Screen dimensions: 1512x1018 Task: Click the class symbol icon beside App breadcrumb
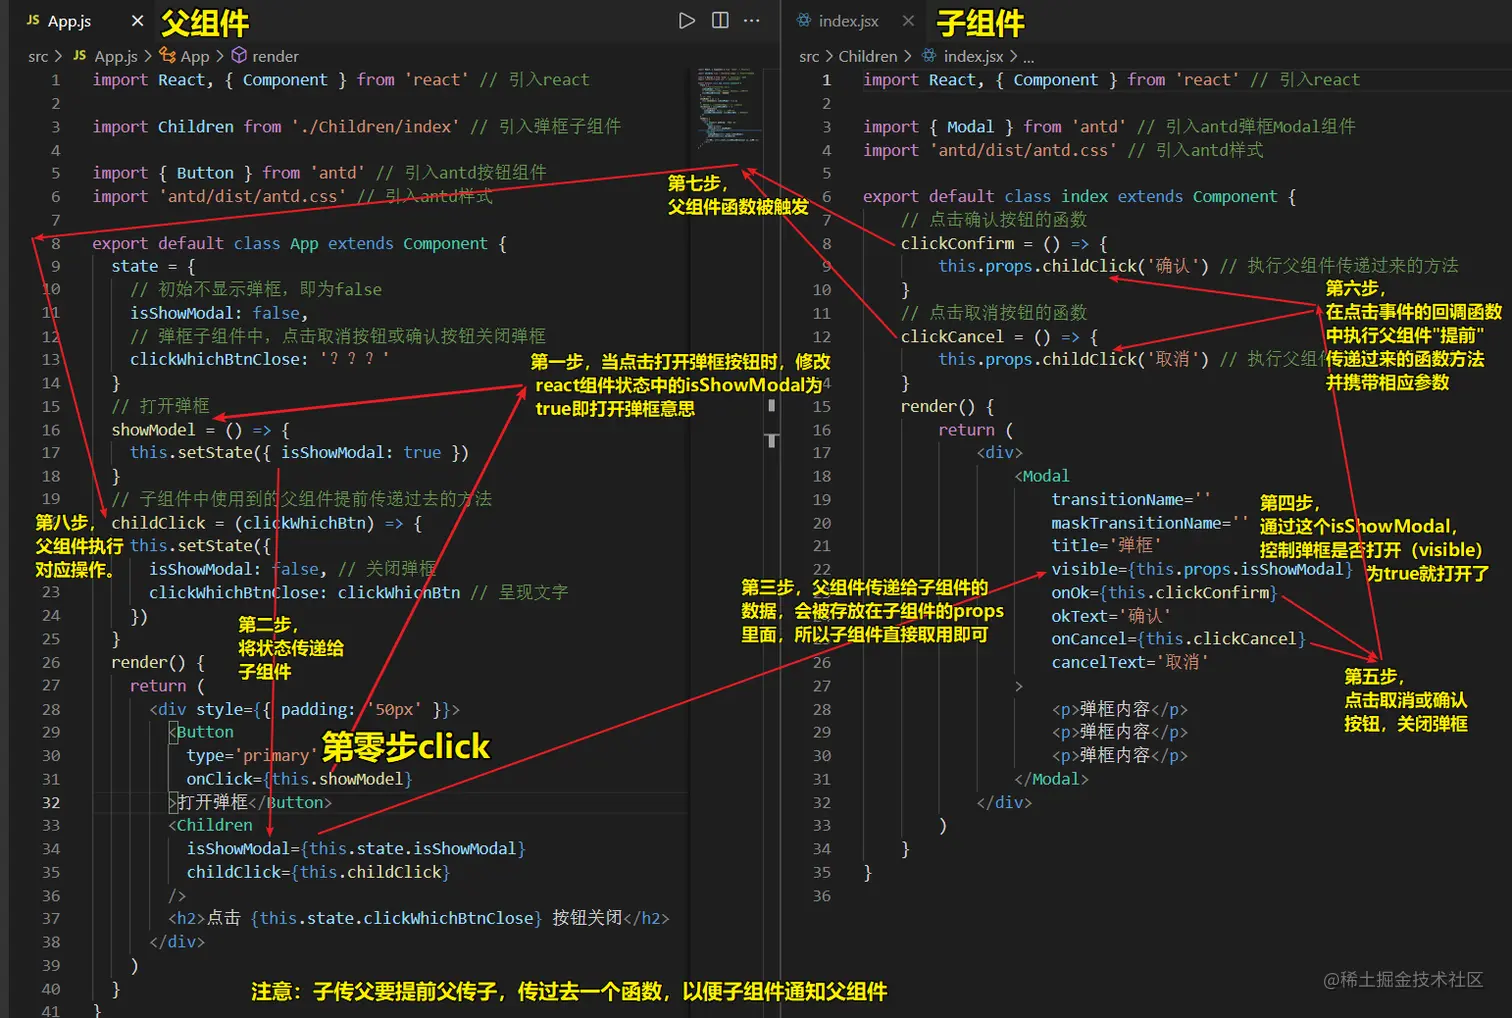tap(168, 56)
